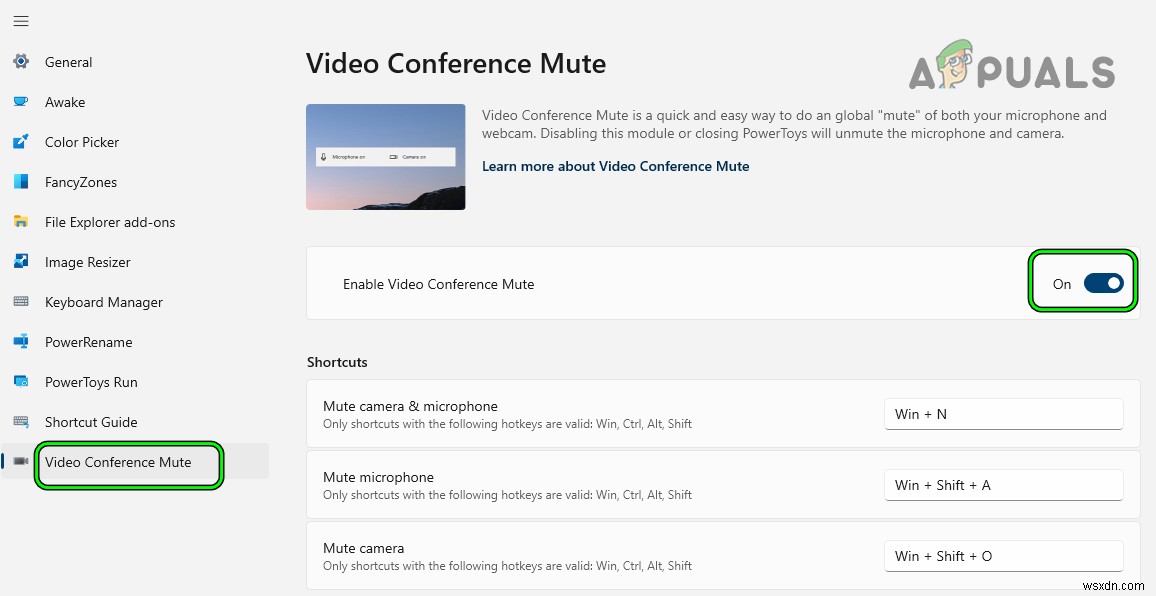Screen dimensions: 1156x596
Task: Turn off Enable Video Conference Mute toggle
Action: tap(1103, 284)
